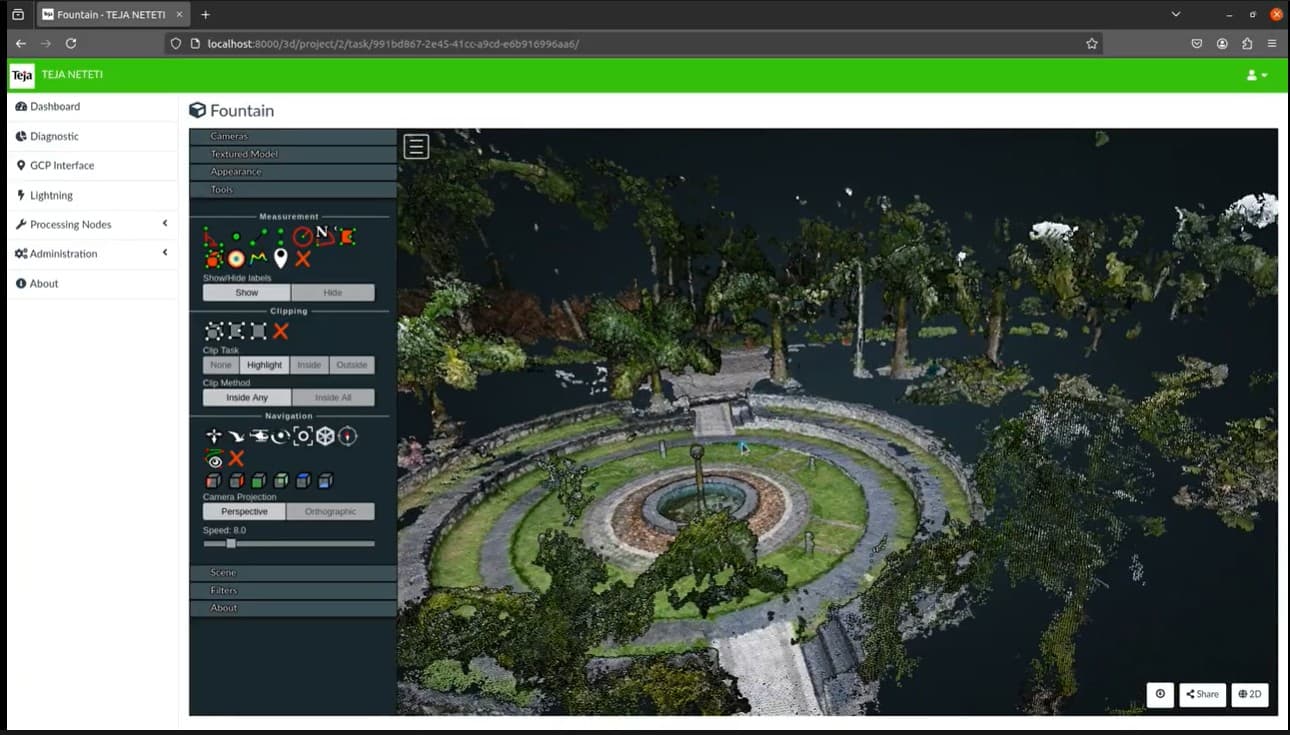
Task: Adjust the navigation Speed slider
Action: [232, 543]
